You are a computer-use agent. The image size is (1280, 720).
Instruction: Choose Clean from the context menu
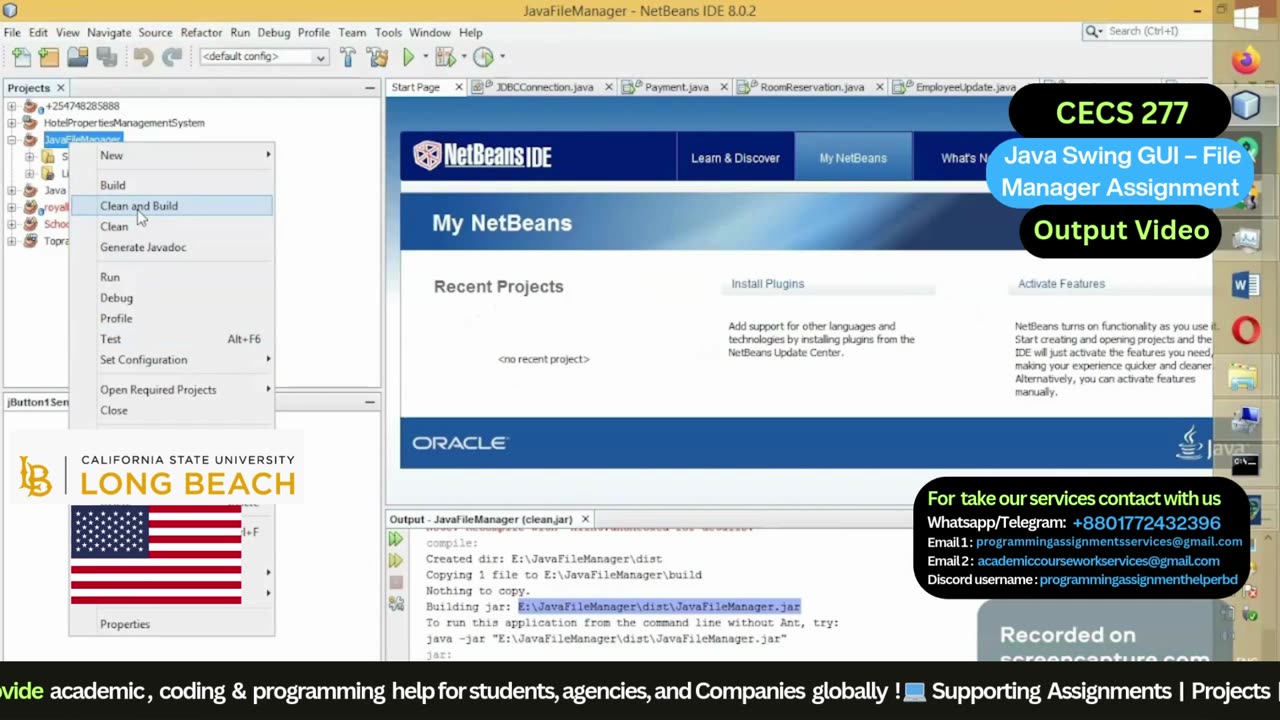(x=172, y=226)
